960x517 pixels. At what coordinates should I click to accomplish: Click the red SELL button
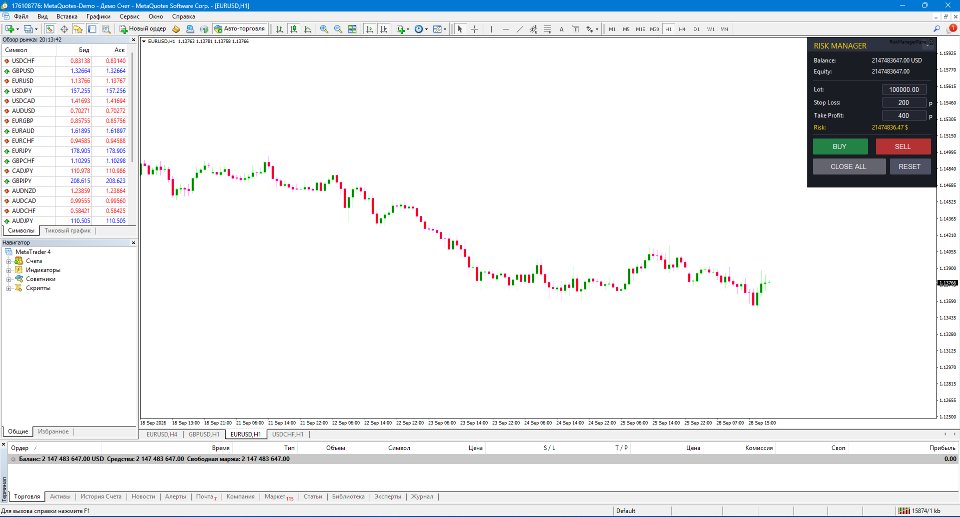tap(903, 146)
